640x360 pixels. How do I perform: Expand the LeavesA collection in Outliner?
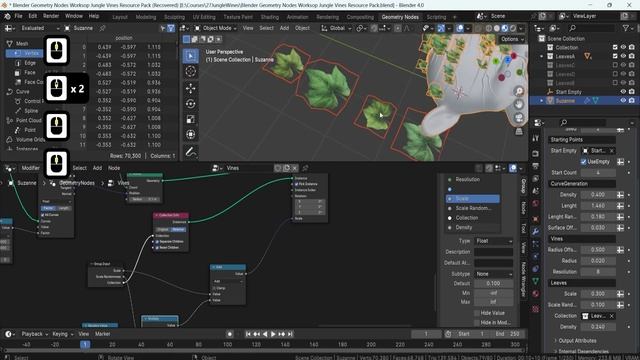(542, 56)
